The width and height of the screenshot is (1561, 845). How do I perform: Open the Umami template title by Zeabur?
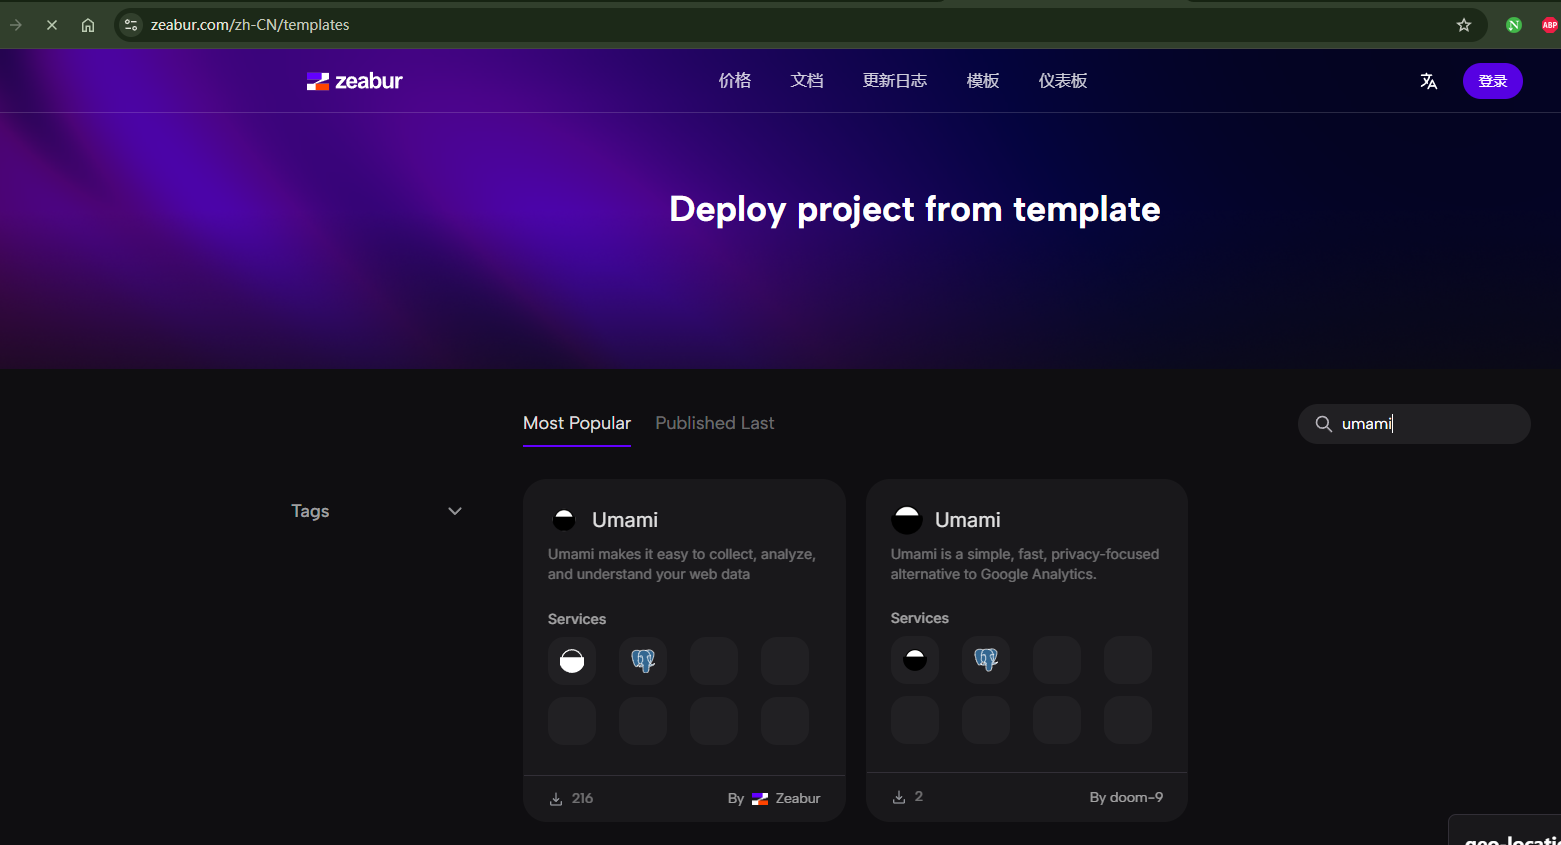click(625, 520)
